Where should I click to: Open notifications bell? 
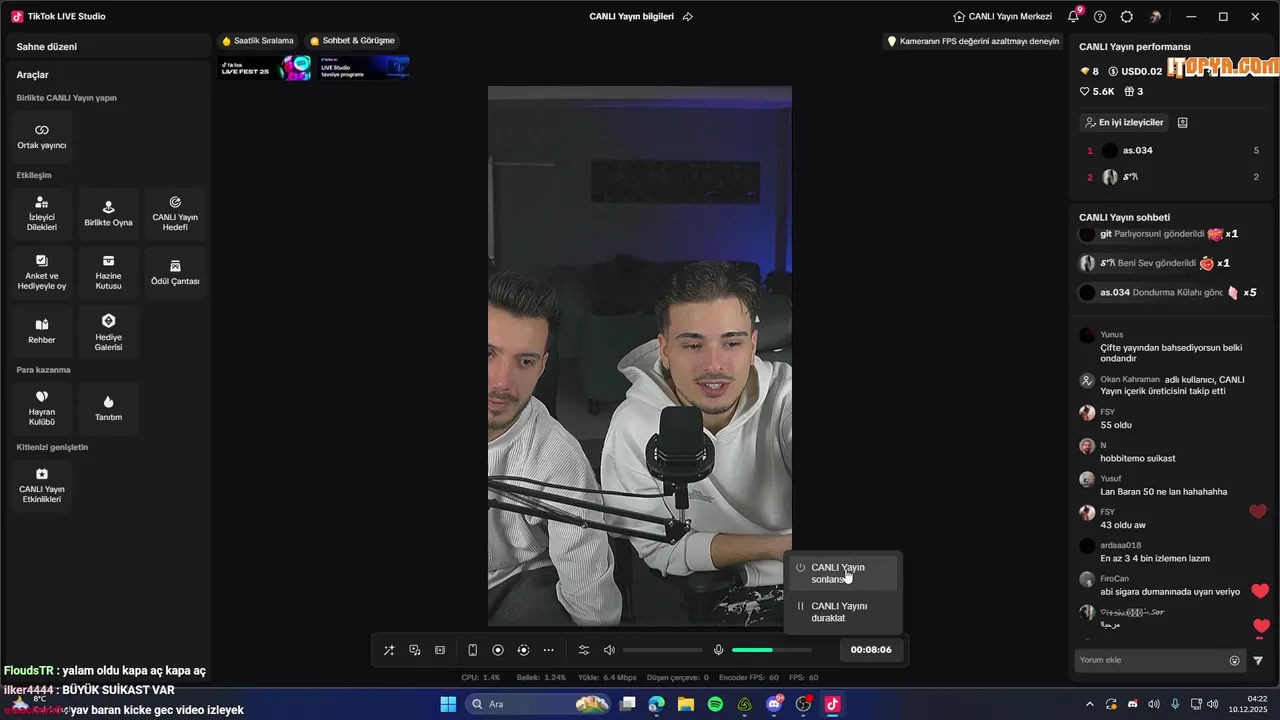(x=1073, y=16)
